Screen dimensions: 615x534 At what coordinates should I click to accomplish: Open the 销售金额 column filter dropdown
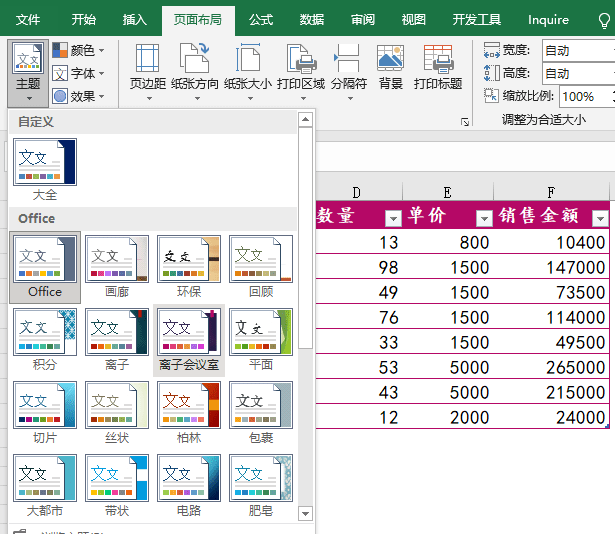[599, 218]
